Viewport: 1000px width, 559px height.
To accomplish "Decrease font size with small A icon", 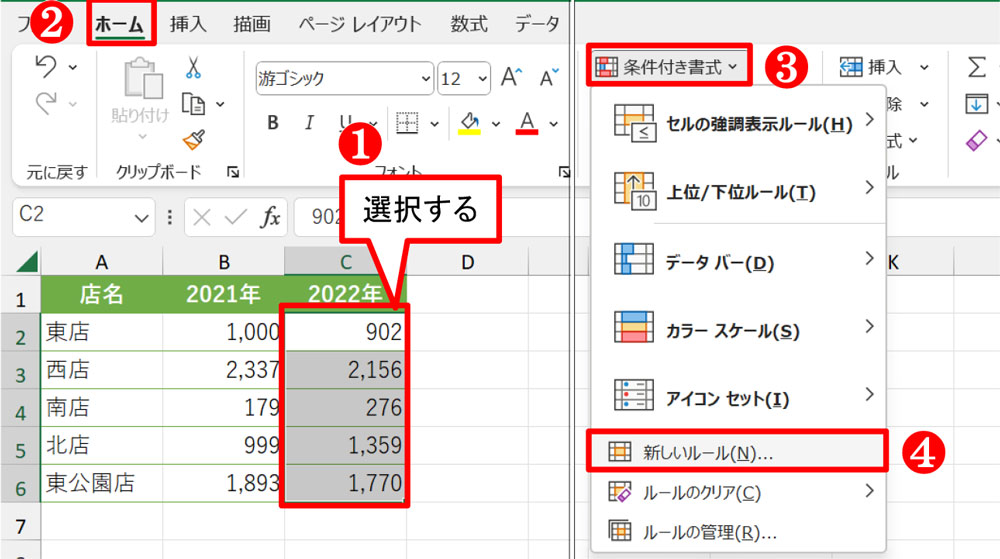I will click(548, 78).
